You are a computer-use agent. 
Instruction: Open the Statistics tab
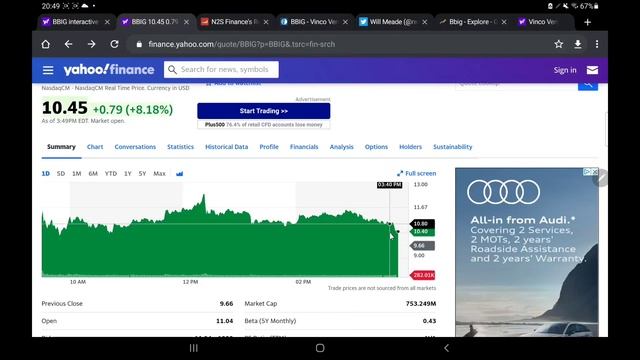click(180, 147)
